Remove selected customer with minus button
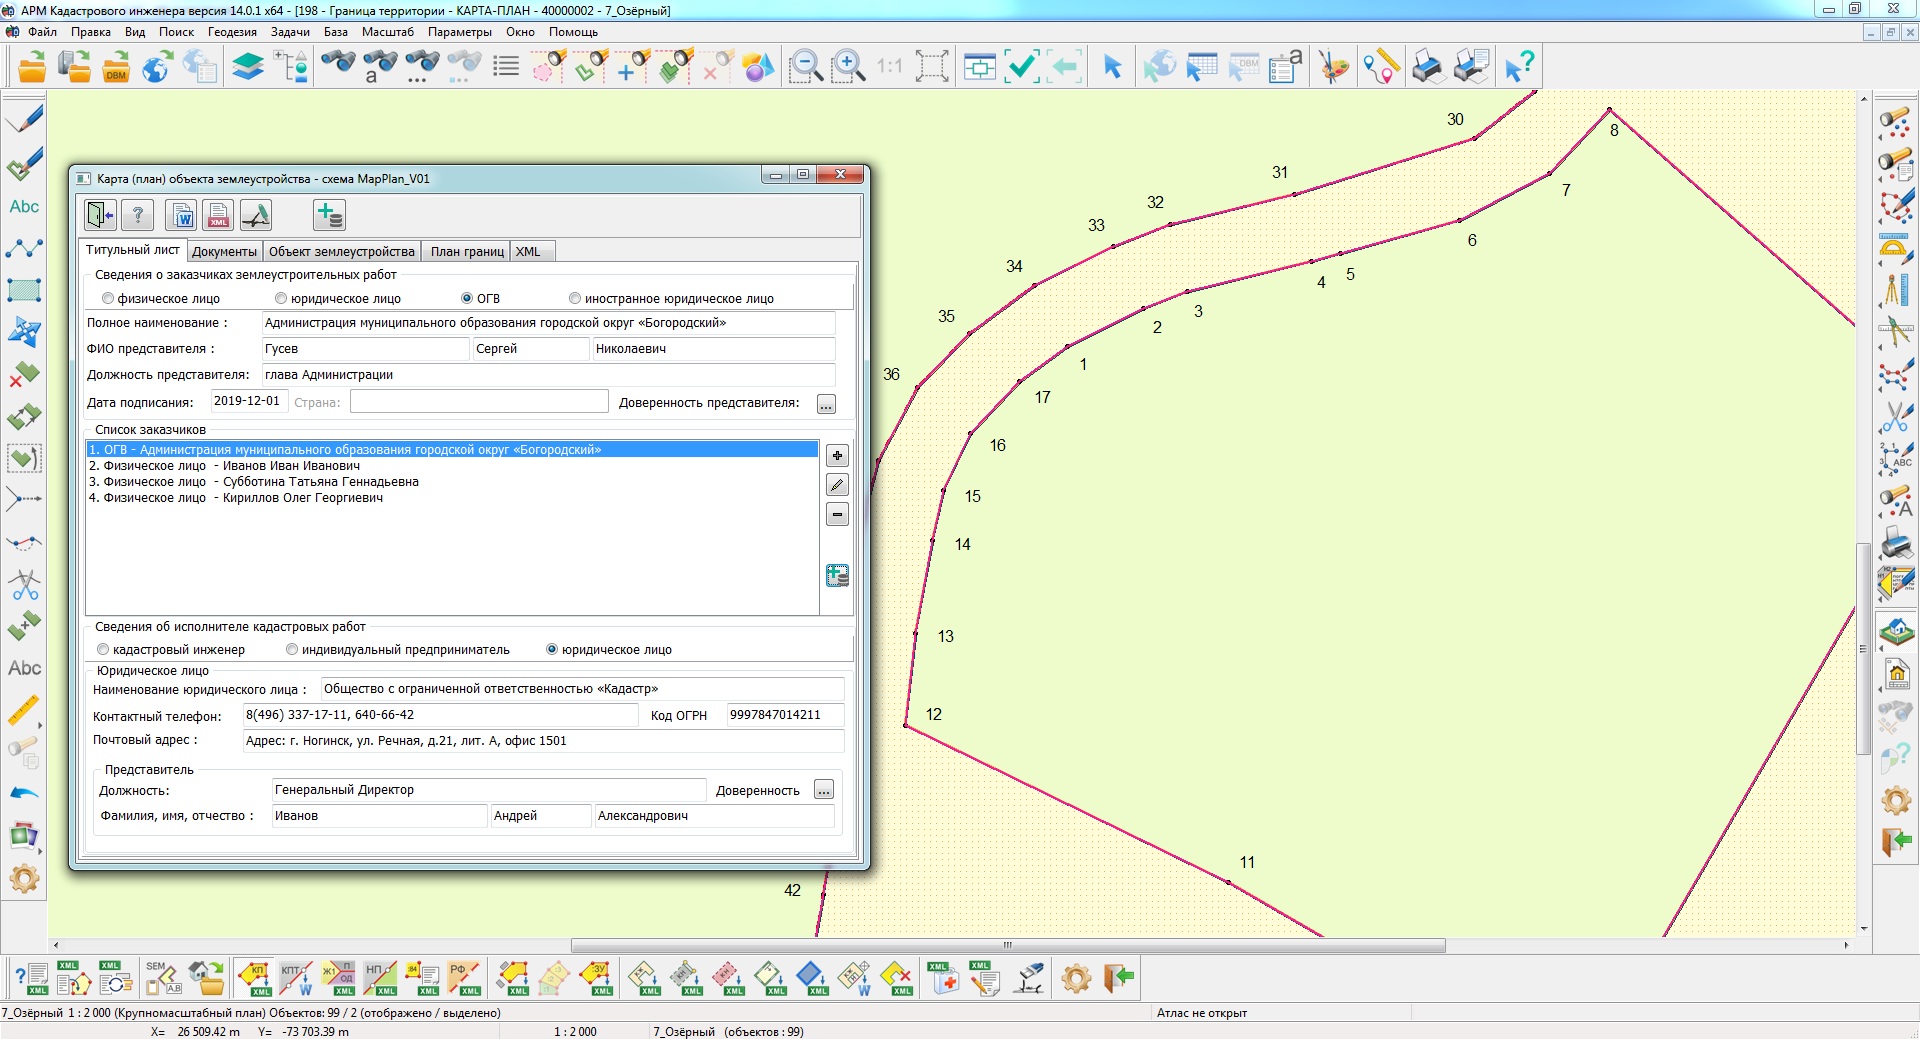 [837, 514]
